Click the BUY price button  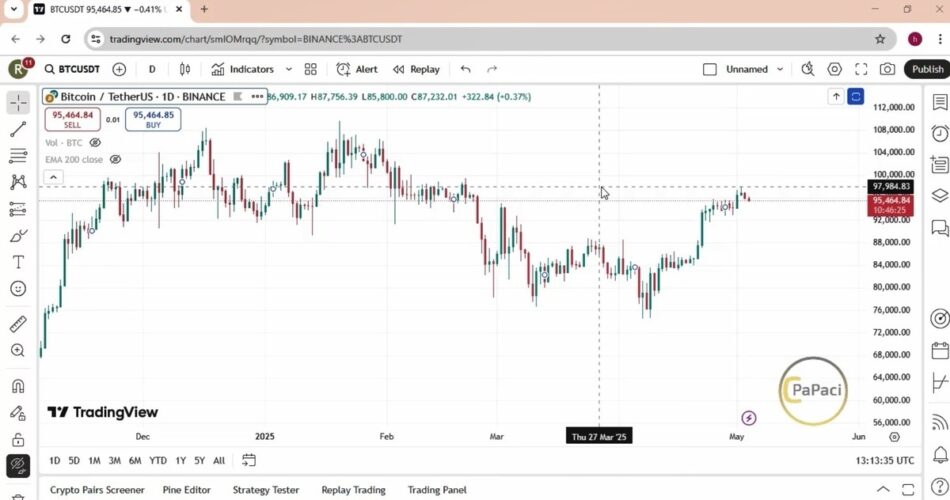[x=154, y=119]
